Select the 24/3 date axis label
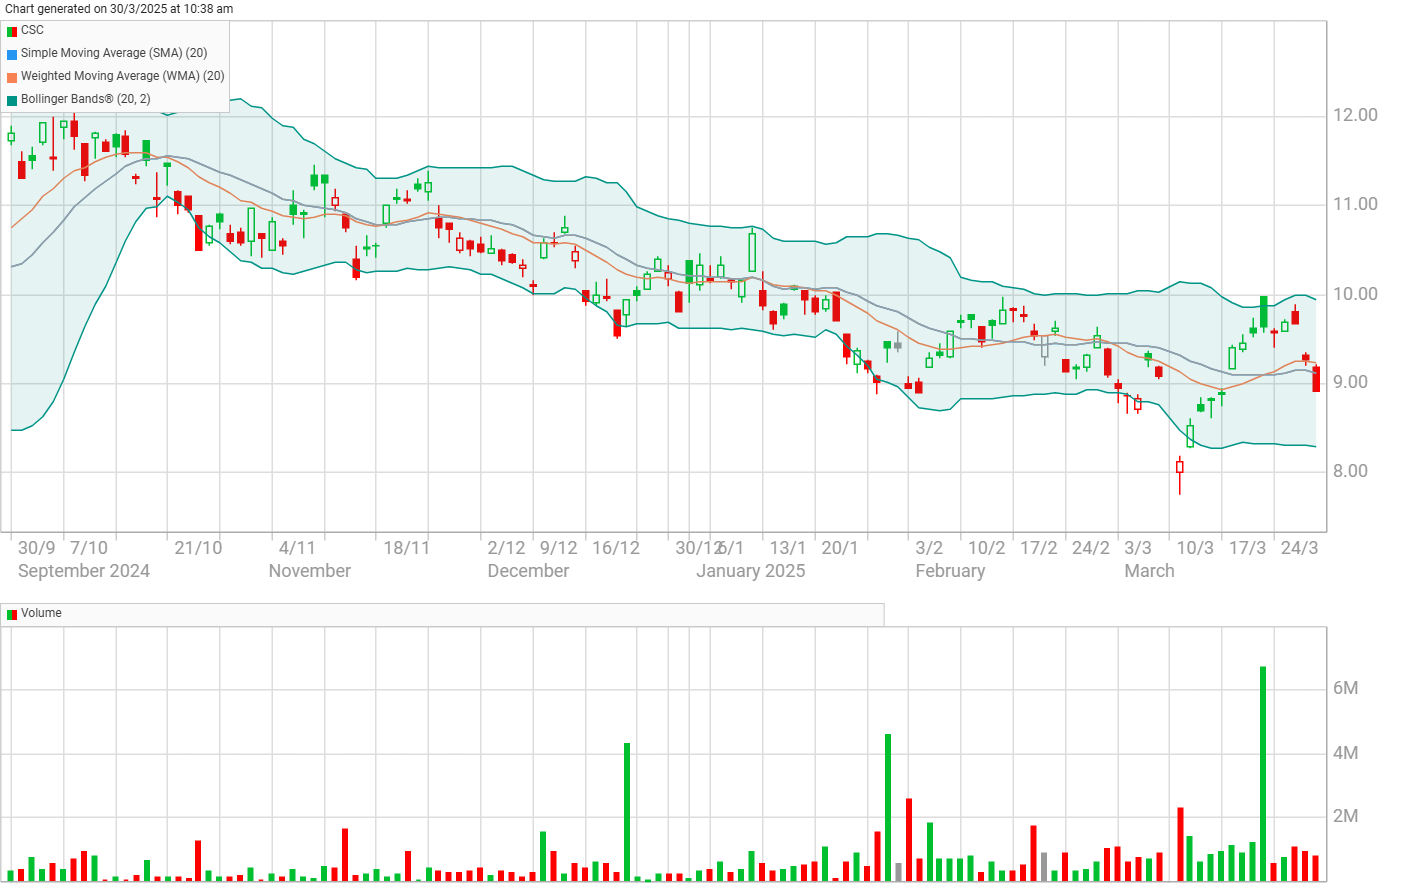 1299,548
